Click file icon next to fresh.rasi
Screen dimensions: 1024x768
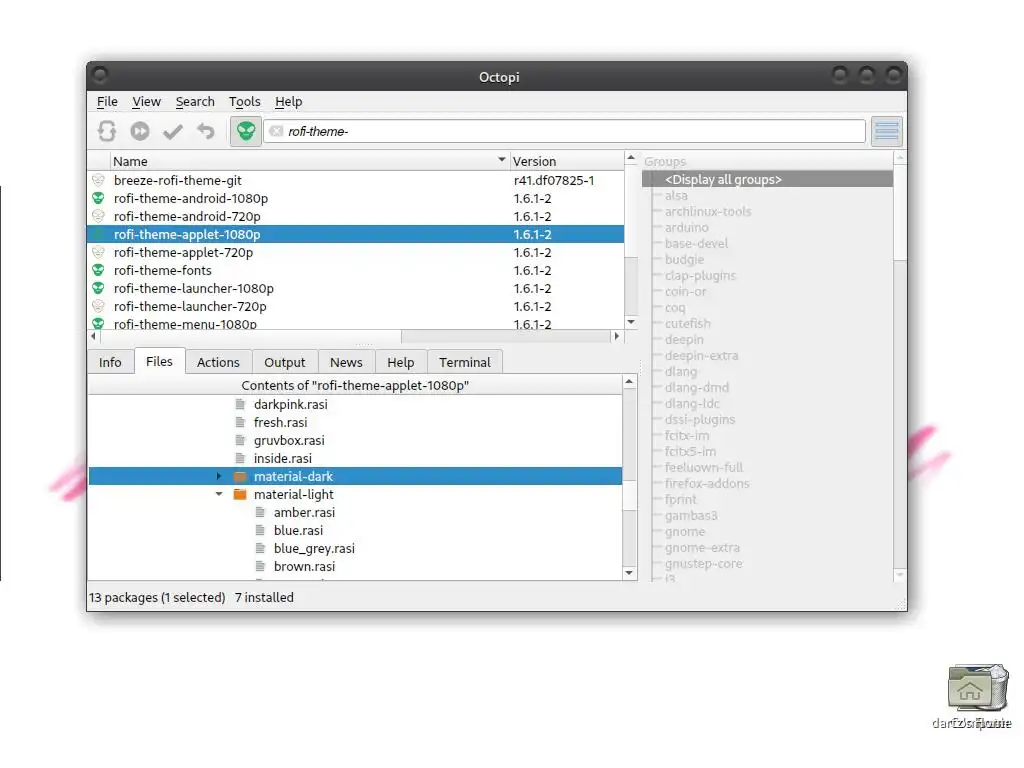click(x=240, y=423)
